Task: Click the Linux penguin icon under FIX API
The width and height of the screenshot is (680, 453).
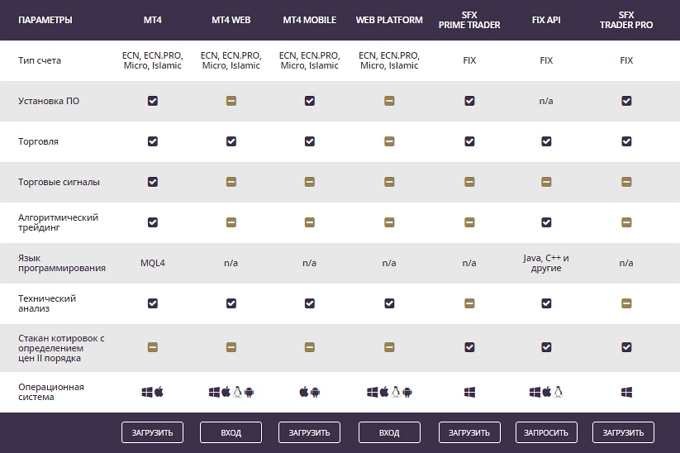Action: 558,392
